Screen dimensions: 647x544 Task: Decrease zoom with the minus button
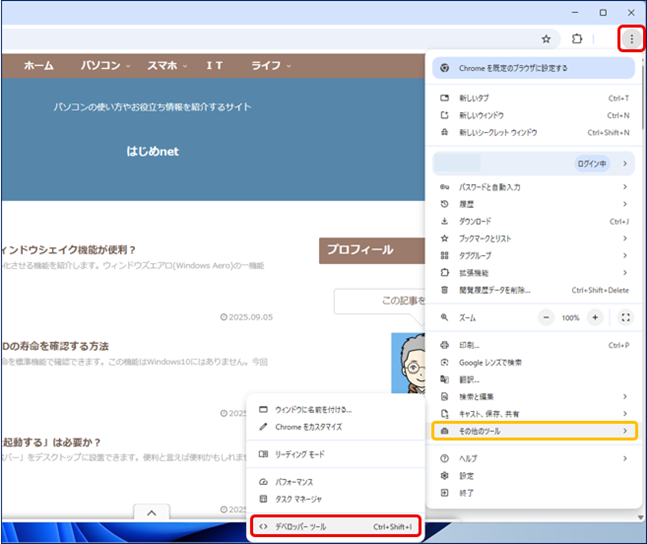point(546,317)
